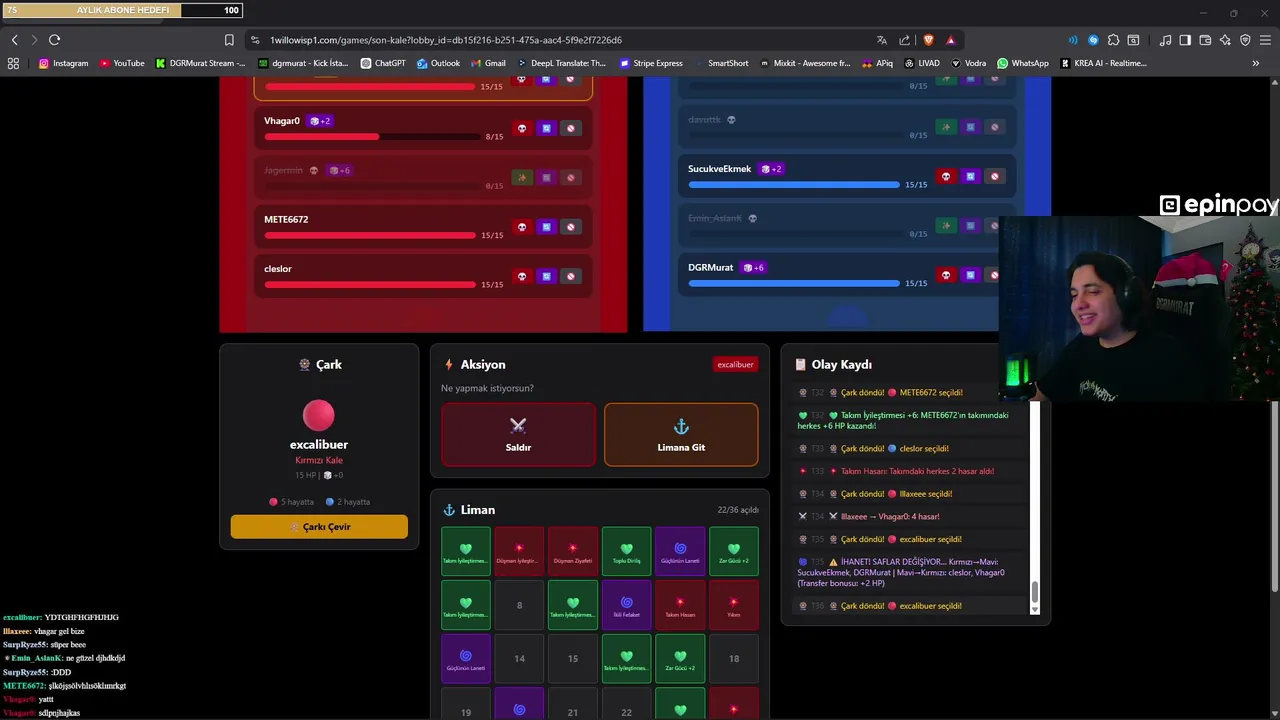Open the extensions puzzle icon
This screenshot has height=720, width=1280.
click(x=1113, y=40)
